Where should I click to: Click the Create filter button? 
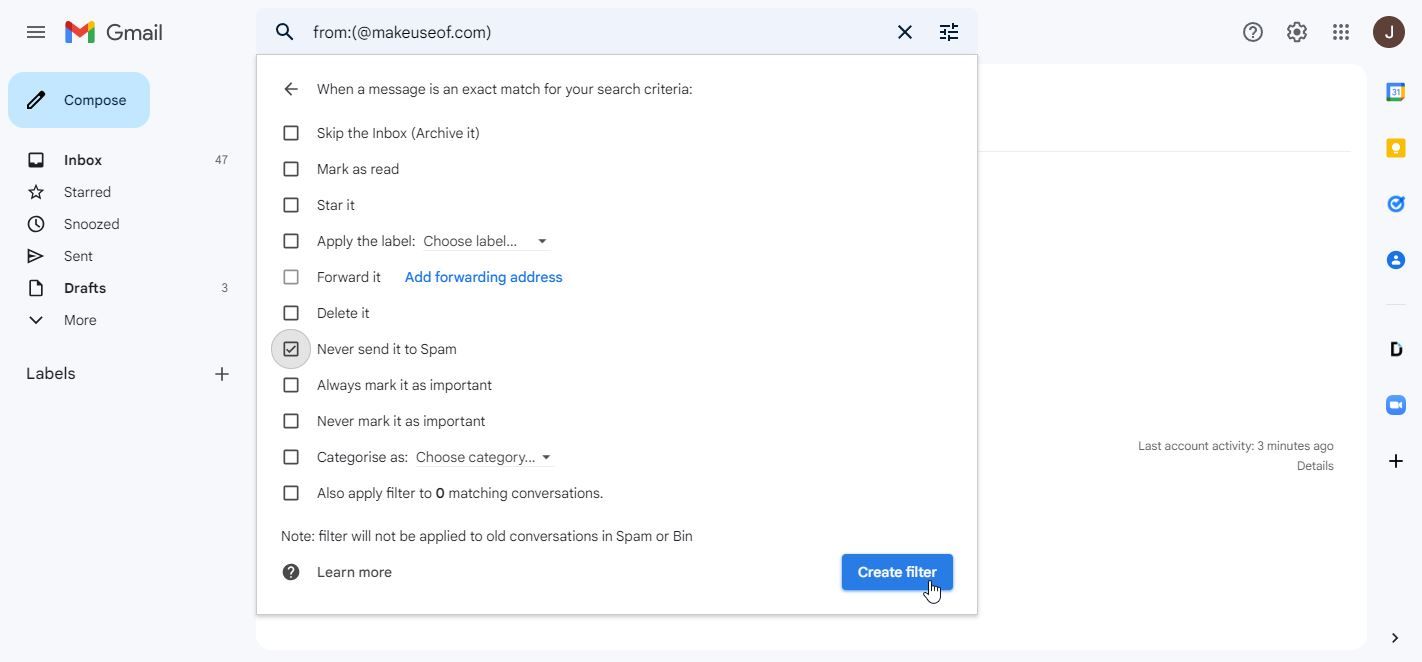(x=897, y=572)
